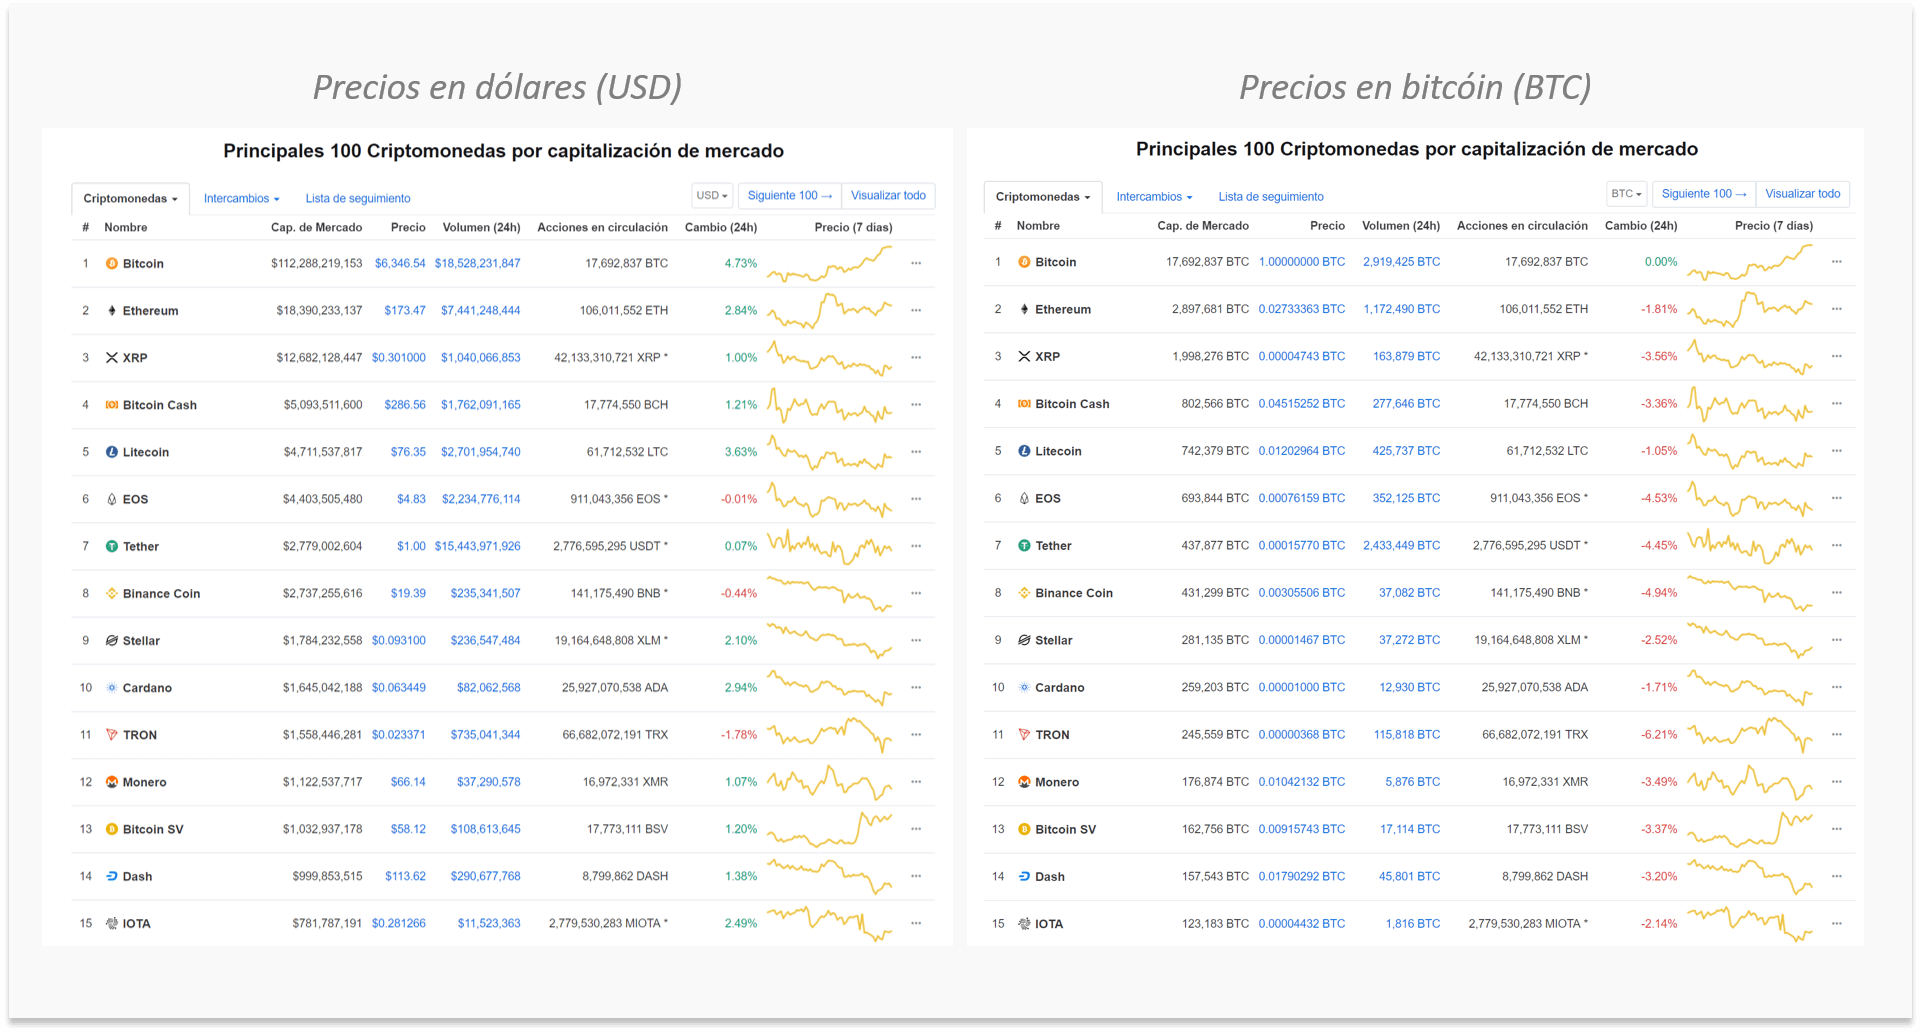Open XRP price link 0.00004743 BTC

tap(1301, 356)
